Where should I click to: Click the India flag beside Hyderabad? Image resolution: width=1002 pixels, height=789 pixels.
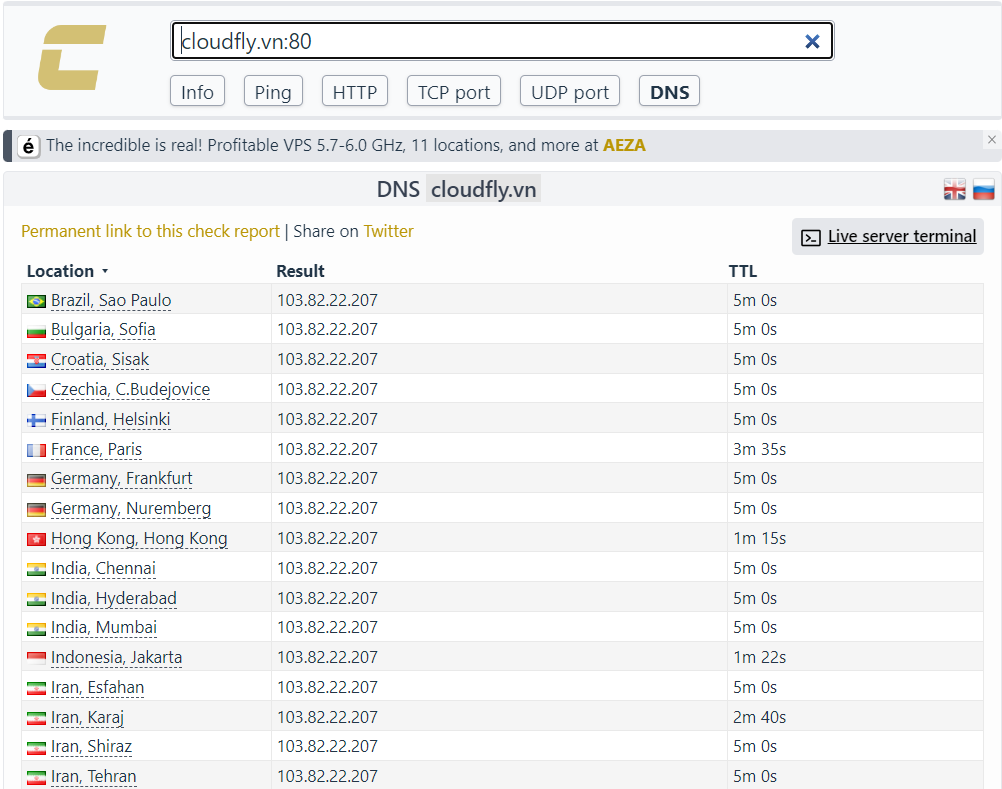coord(36,599)
